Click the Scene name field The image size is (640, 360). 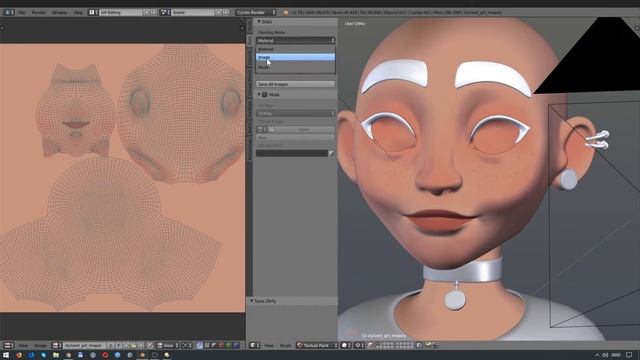click(193, 12)
